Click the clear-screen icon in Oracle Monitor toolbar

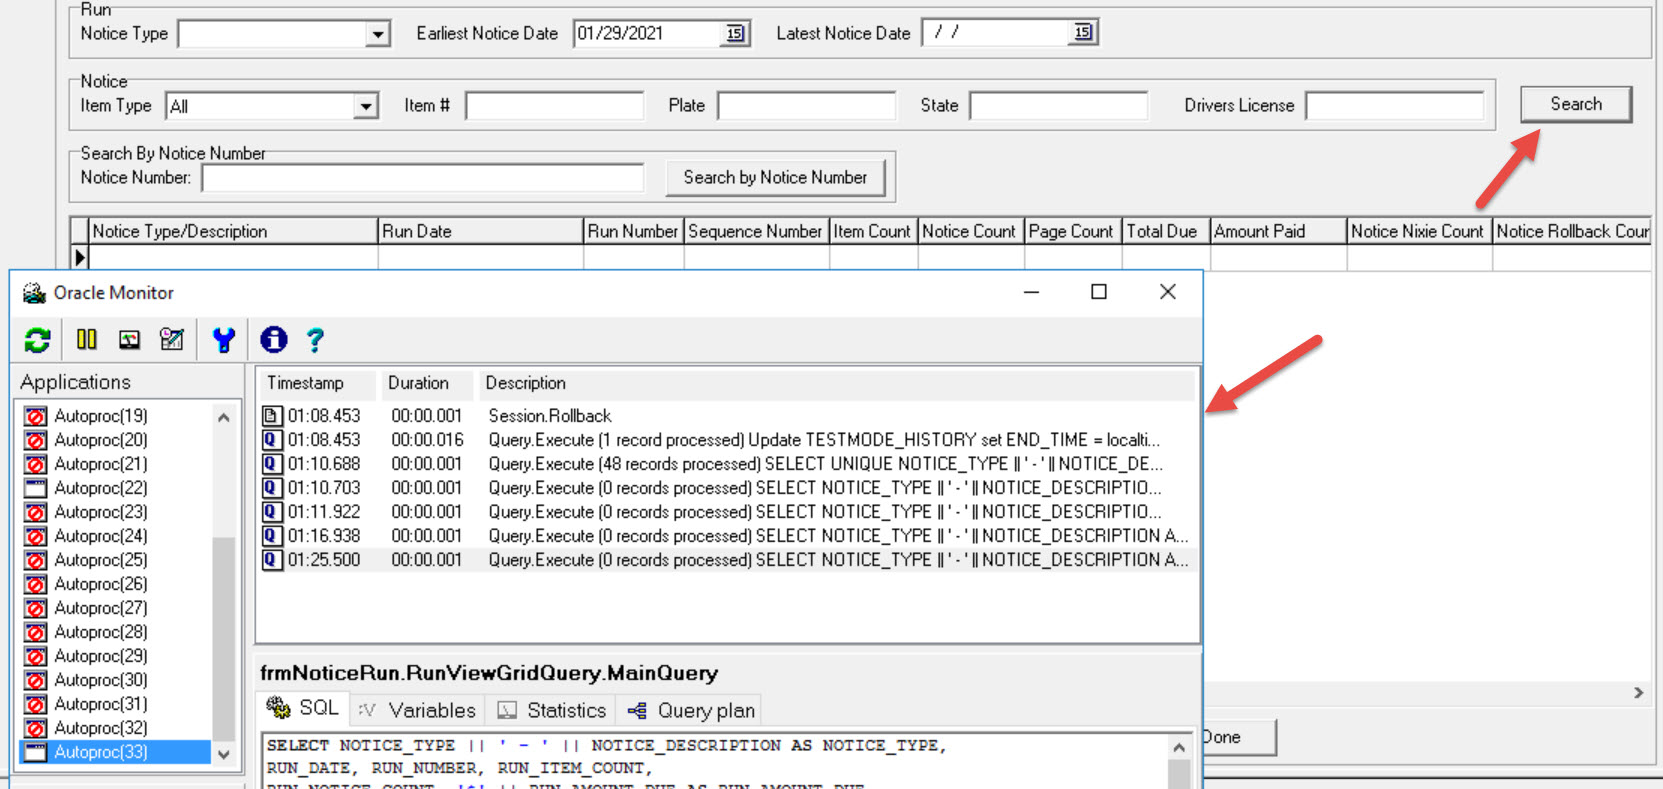129,340
